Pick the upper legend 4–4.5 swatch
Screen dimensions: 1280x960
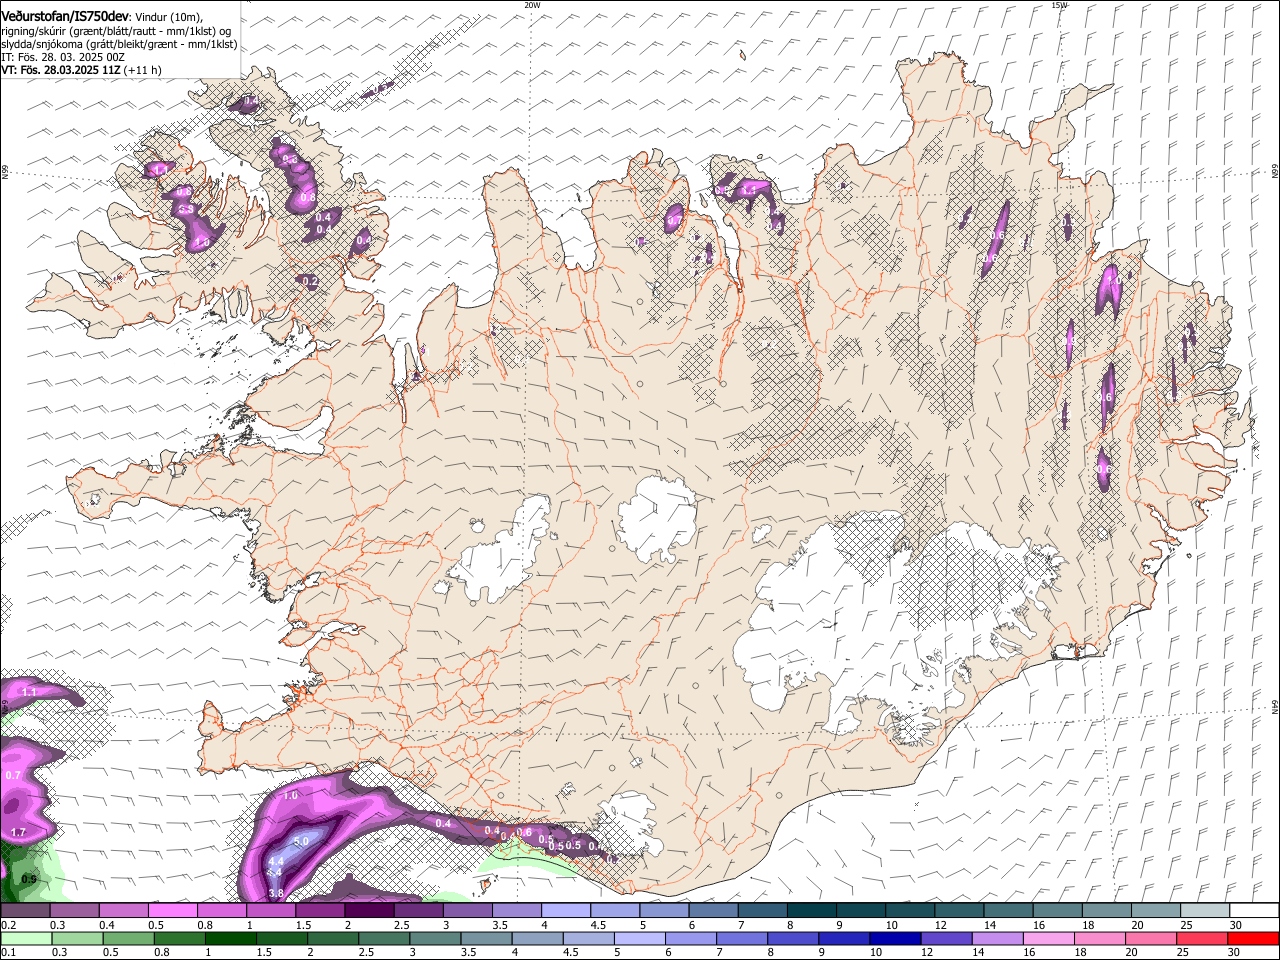[566, 910]
